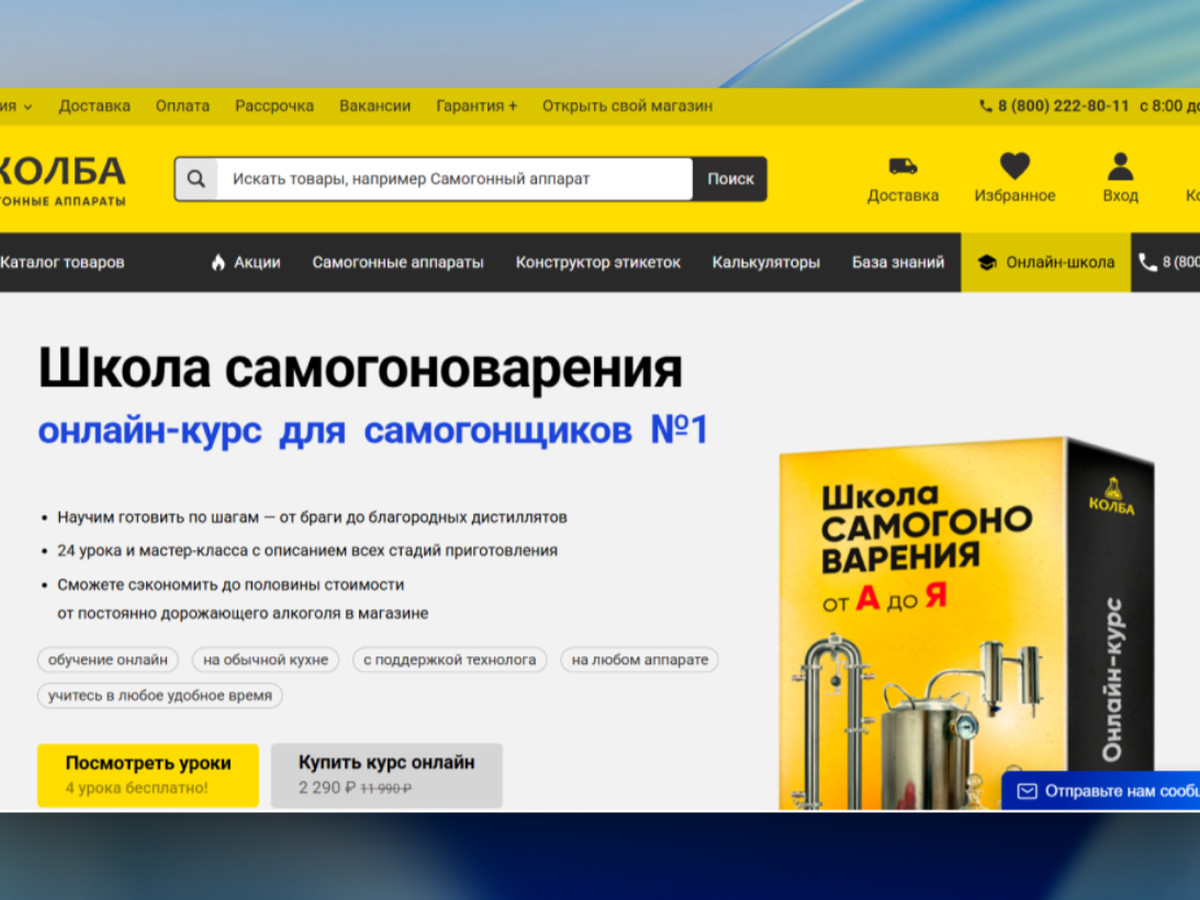This screenshot has width=1200, height=900.
Task: Click Открыть свой магазин link
Action: pyautogui.click(x=627, y=106)
